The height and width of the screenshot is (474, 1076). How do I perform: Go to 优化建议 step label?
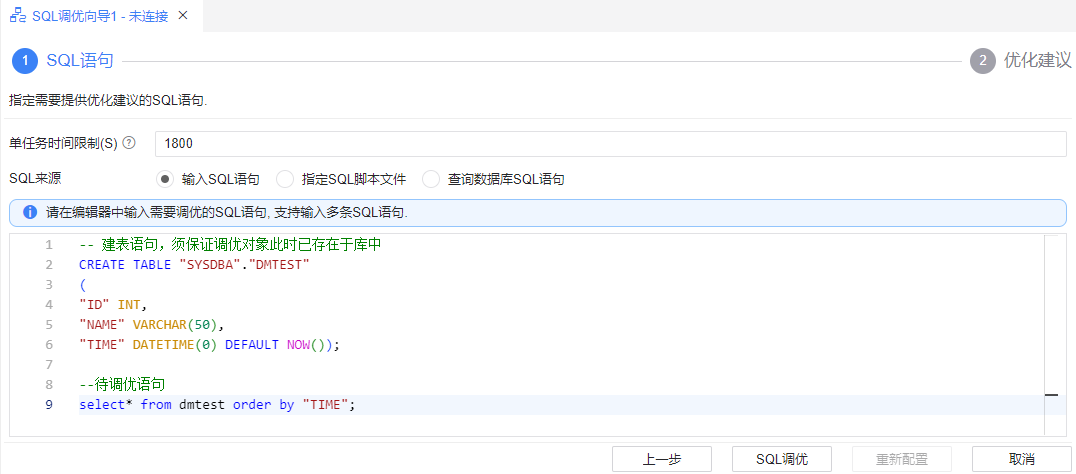pyautogui.click(x=1037, y=61)
